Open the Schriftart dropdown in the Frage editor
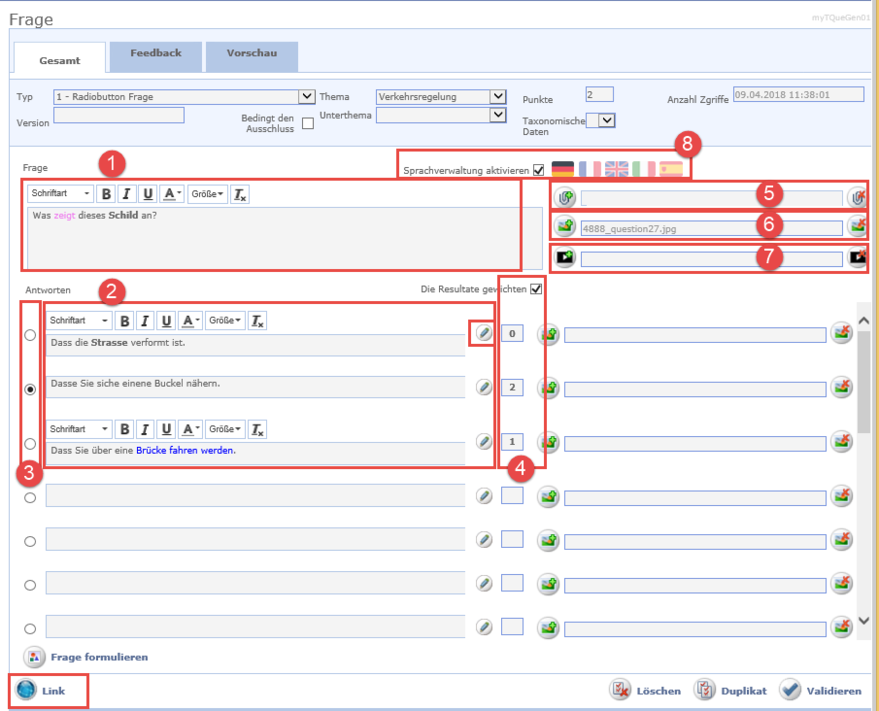The image size is (879, 711). (x=60, y=194)
